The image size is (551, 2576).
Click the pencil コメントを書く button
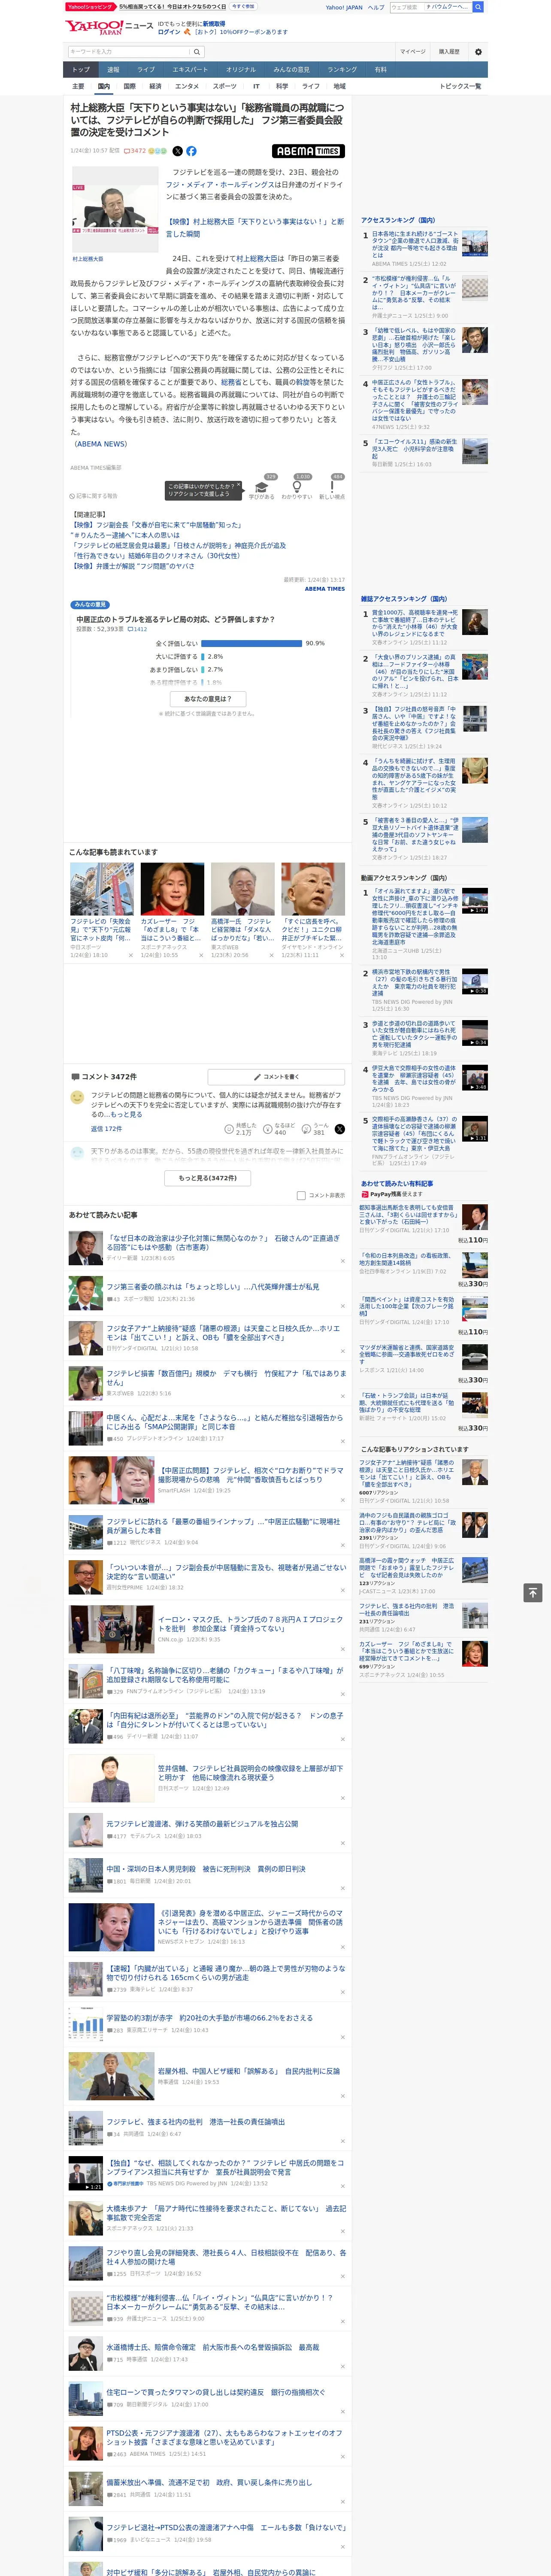point(276,1077)
